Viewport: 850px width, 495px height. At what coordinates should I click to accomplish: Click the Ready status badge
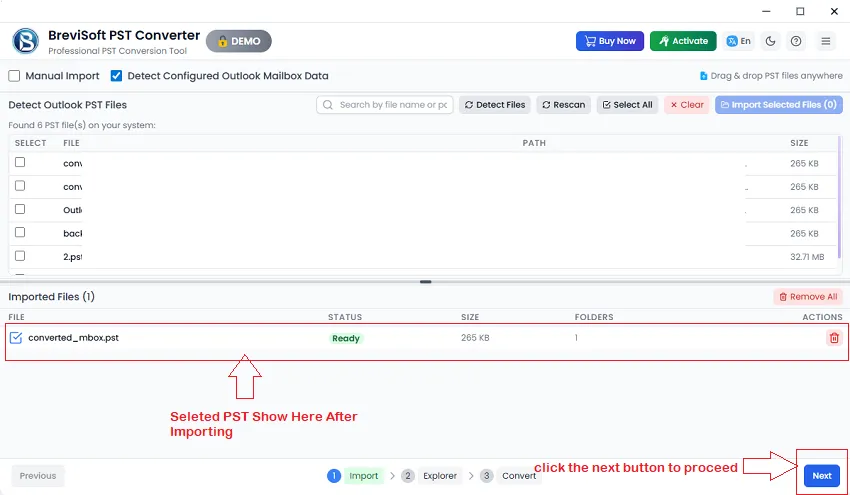pyautogui.click(x=346, y=338)
